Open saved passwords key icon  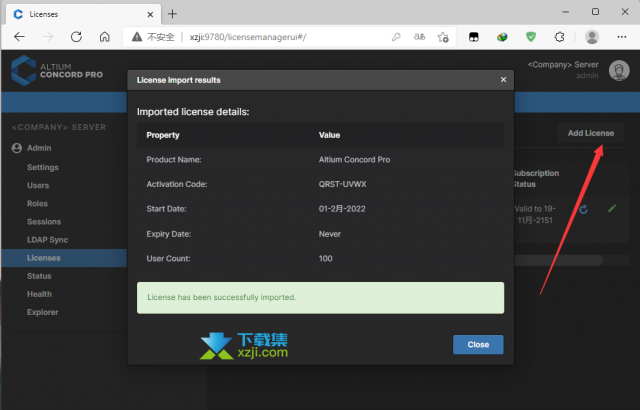tap(396, 37)
